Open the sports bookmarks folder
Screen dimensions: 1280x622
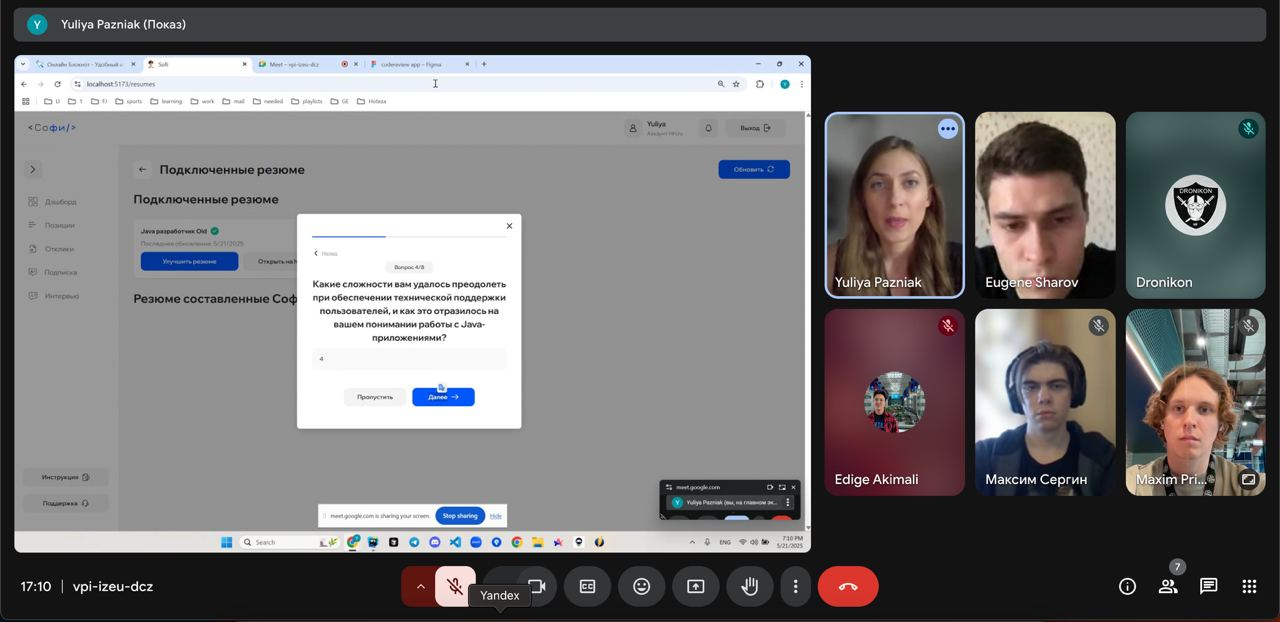pyautogui.click(x=129, y=101)
